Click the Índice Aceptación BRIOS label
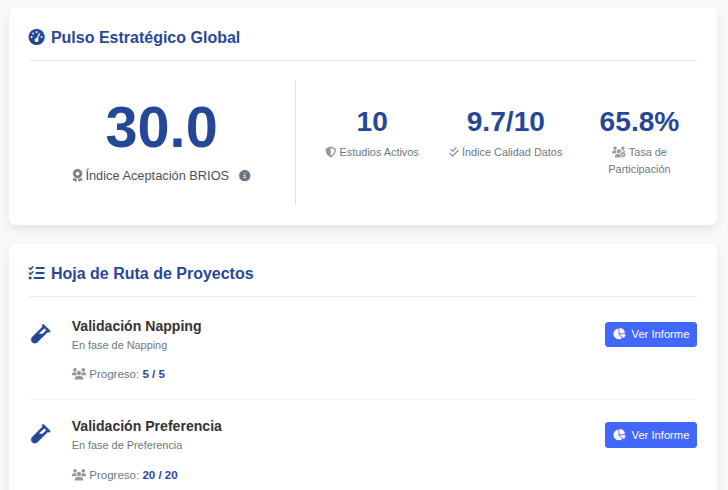Image resolution: width=728 pixels, height=490 pixels. (x=157, y=176)
